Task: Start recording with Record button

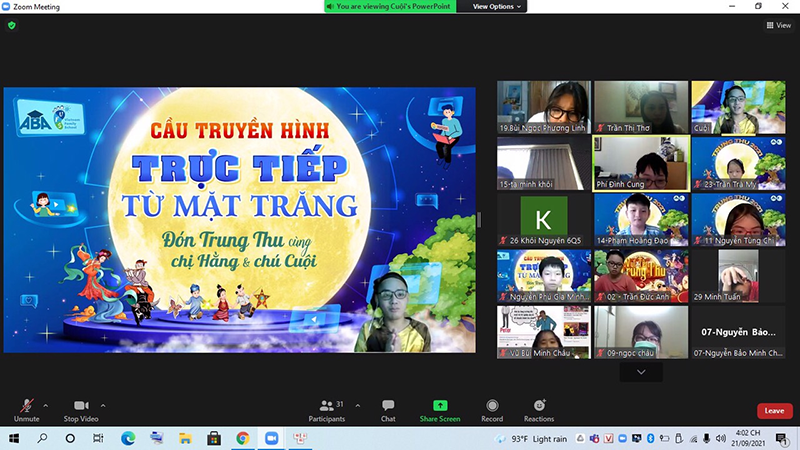Action: point(492,410)
